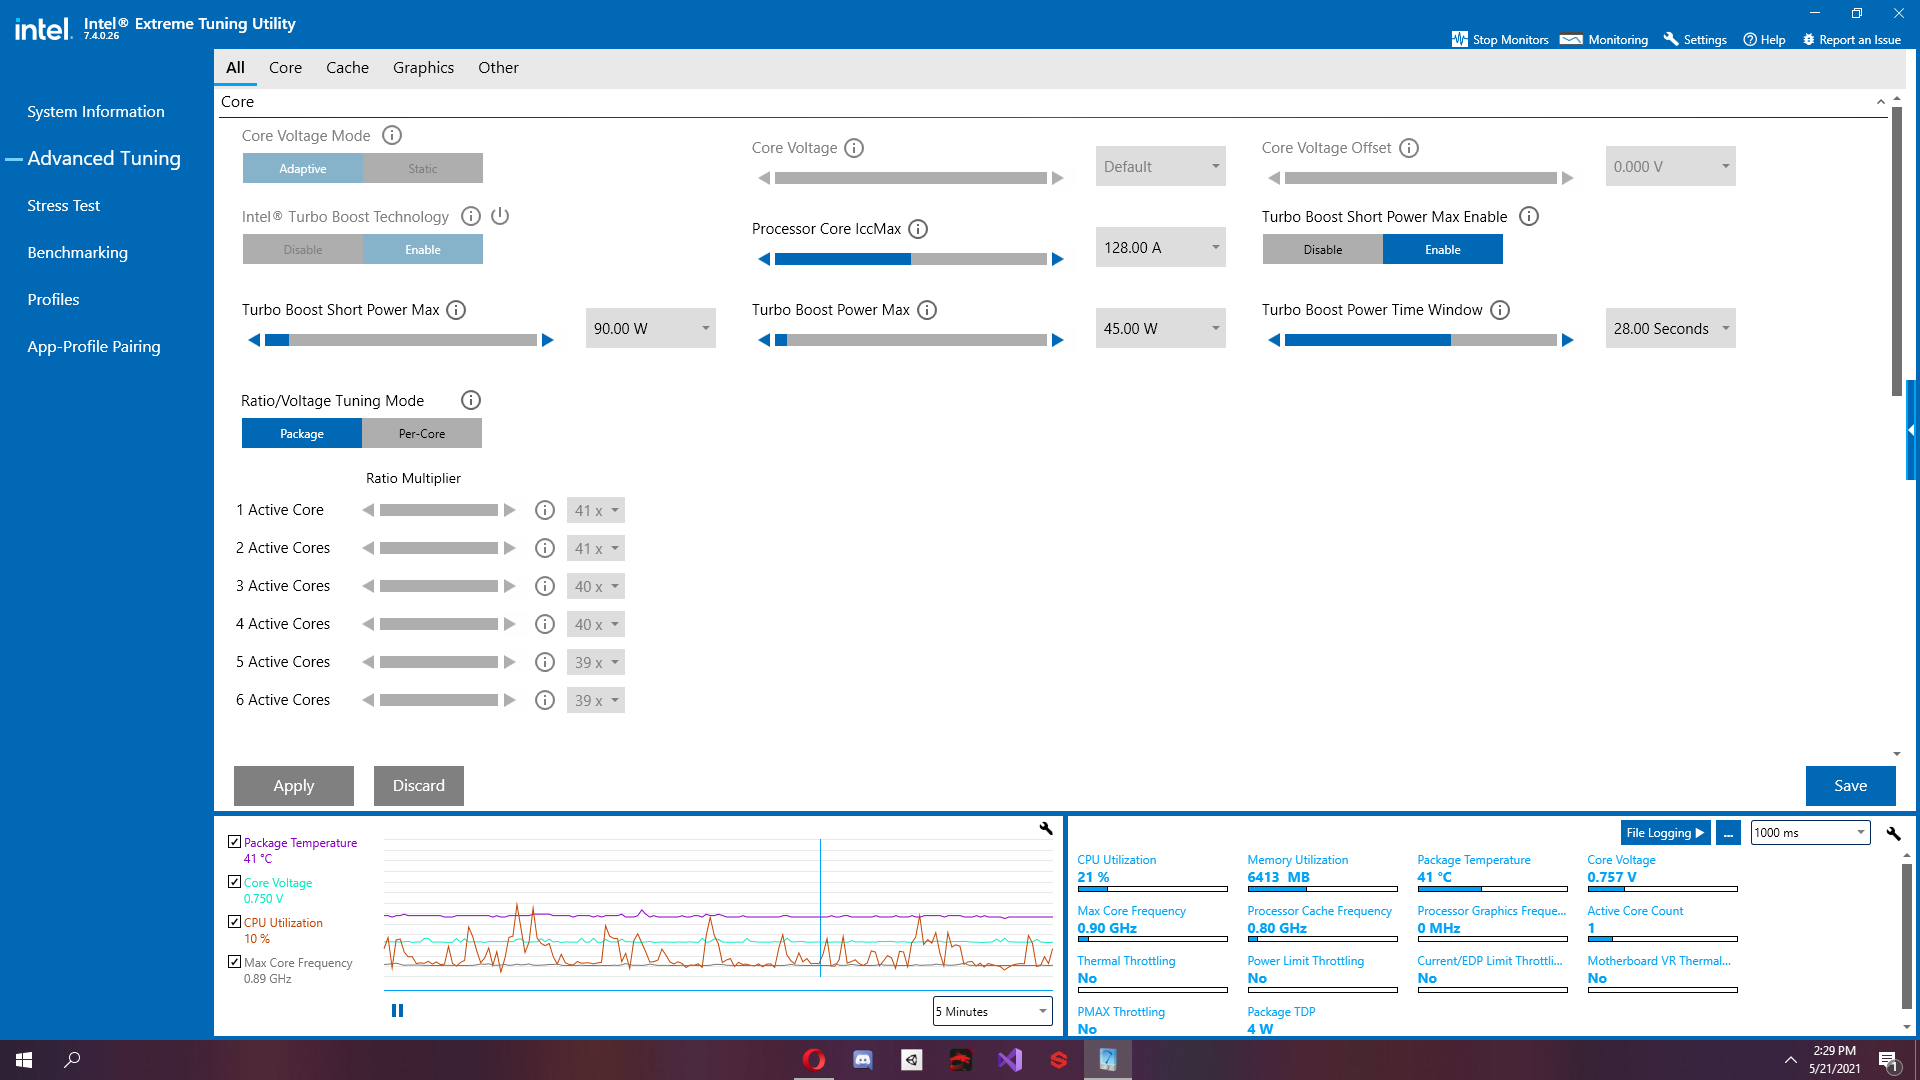Click Stop Monitors in top toolbar

pyautogui.click(x=1499, y=40)
